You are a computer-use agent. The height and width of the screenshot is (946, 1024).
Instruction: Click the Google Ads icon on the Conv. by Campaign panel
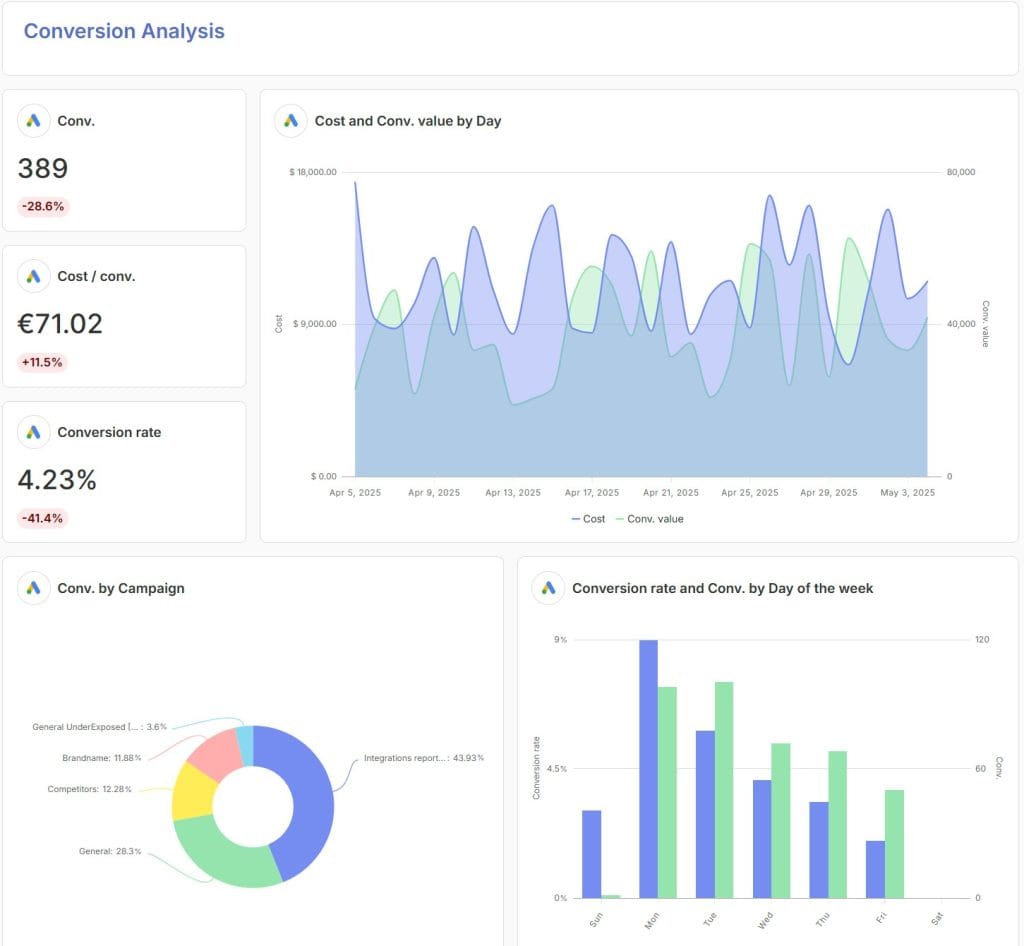(x=33, y=588)
